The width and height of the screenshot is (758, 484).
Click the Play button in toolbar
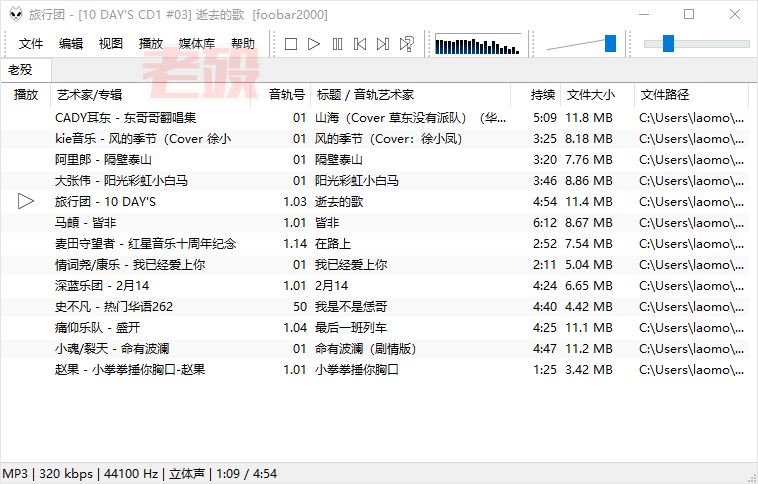(314, 44)
